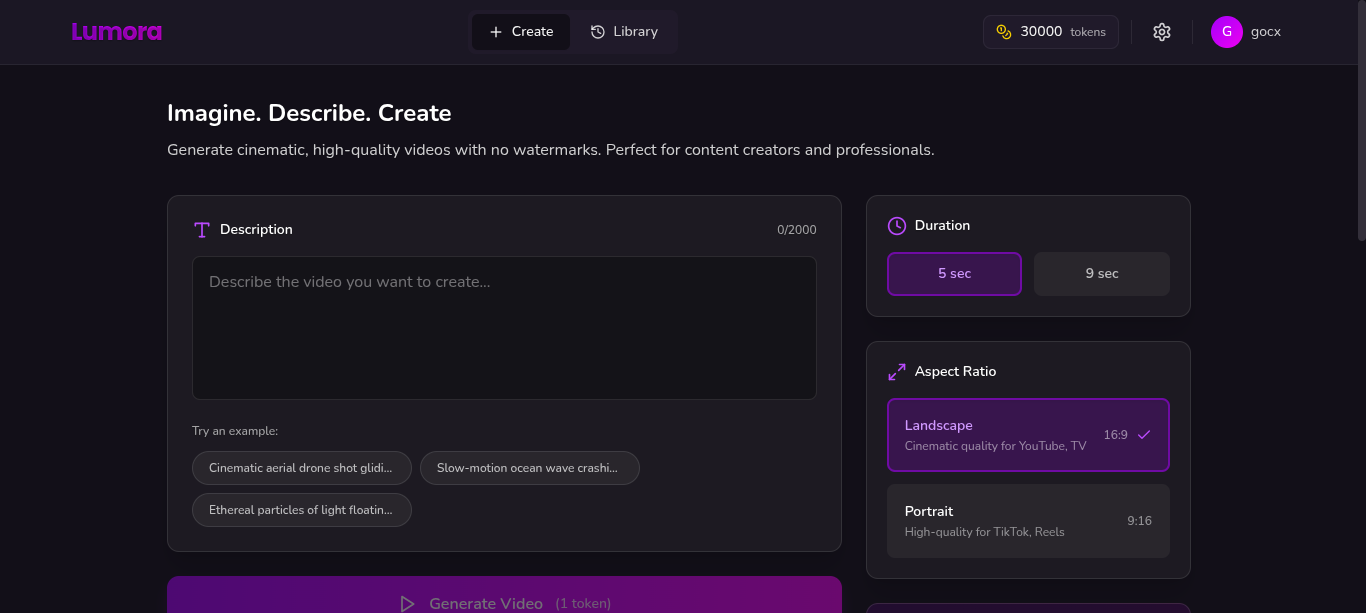Click the Generate Video button
Image resolution: width=1366 pixels, height=613 pixels.
(x=504, y=600)
